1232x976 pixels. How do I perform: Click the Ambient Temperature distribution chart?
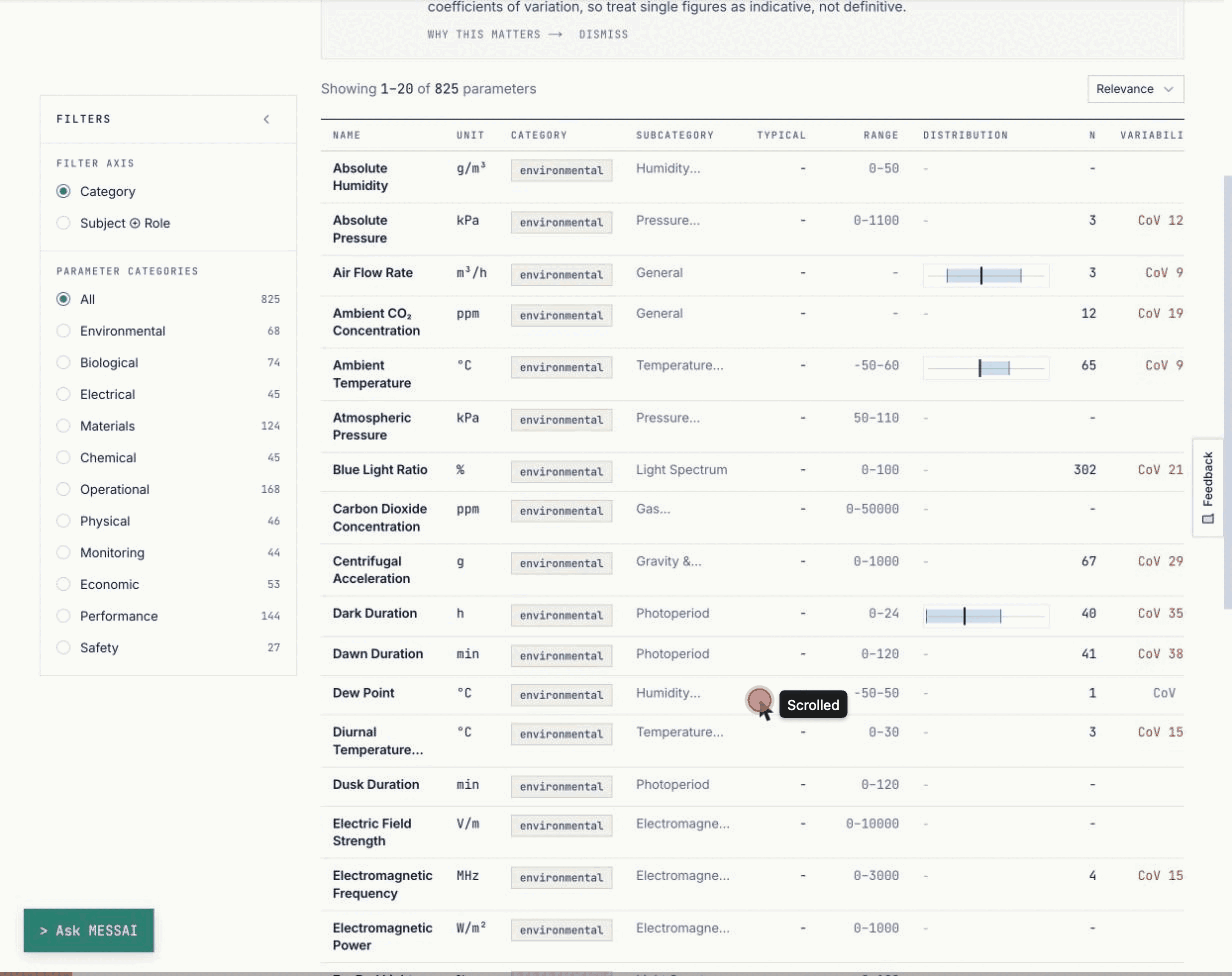click(x=986, y=368)
